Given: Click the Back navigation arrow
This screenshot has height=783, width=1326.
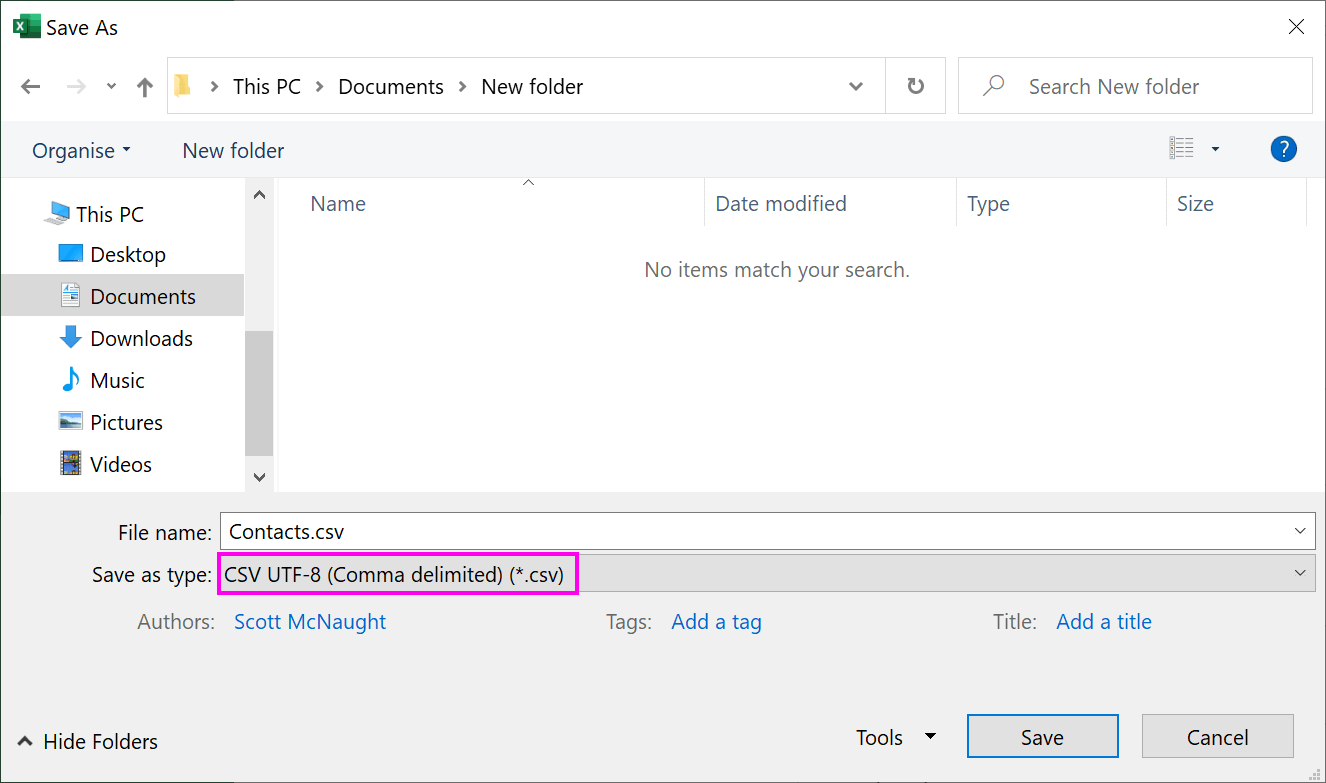Looking at the screenshot, I should 31,87.
